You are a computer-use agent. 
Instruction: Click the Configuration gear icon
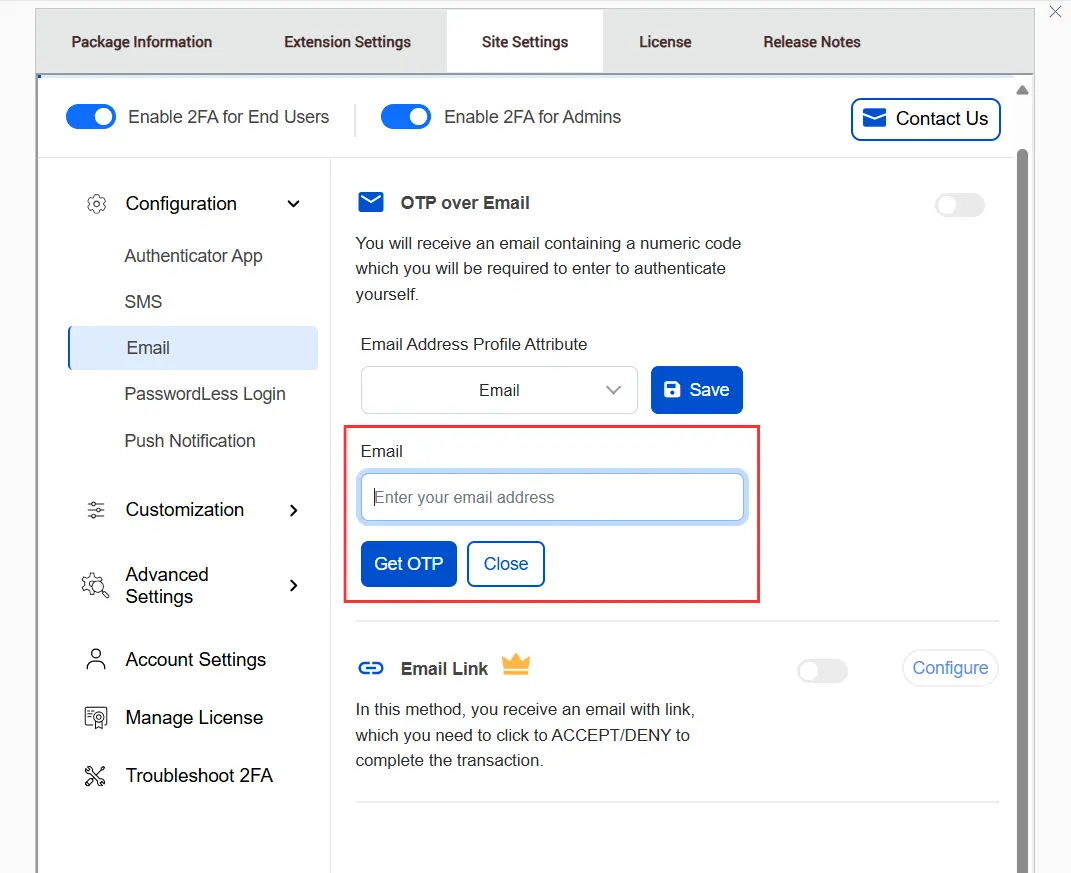96,204
